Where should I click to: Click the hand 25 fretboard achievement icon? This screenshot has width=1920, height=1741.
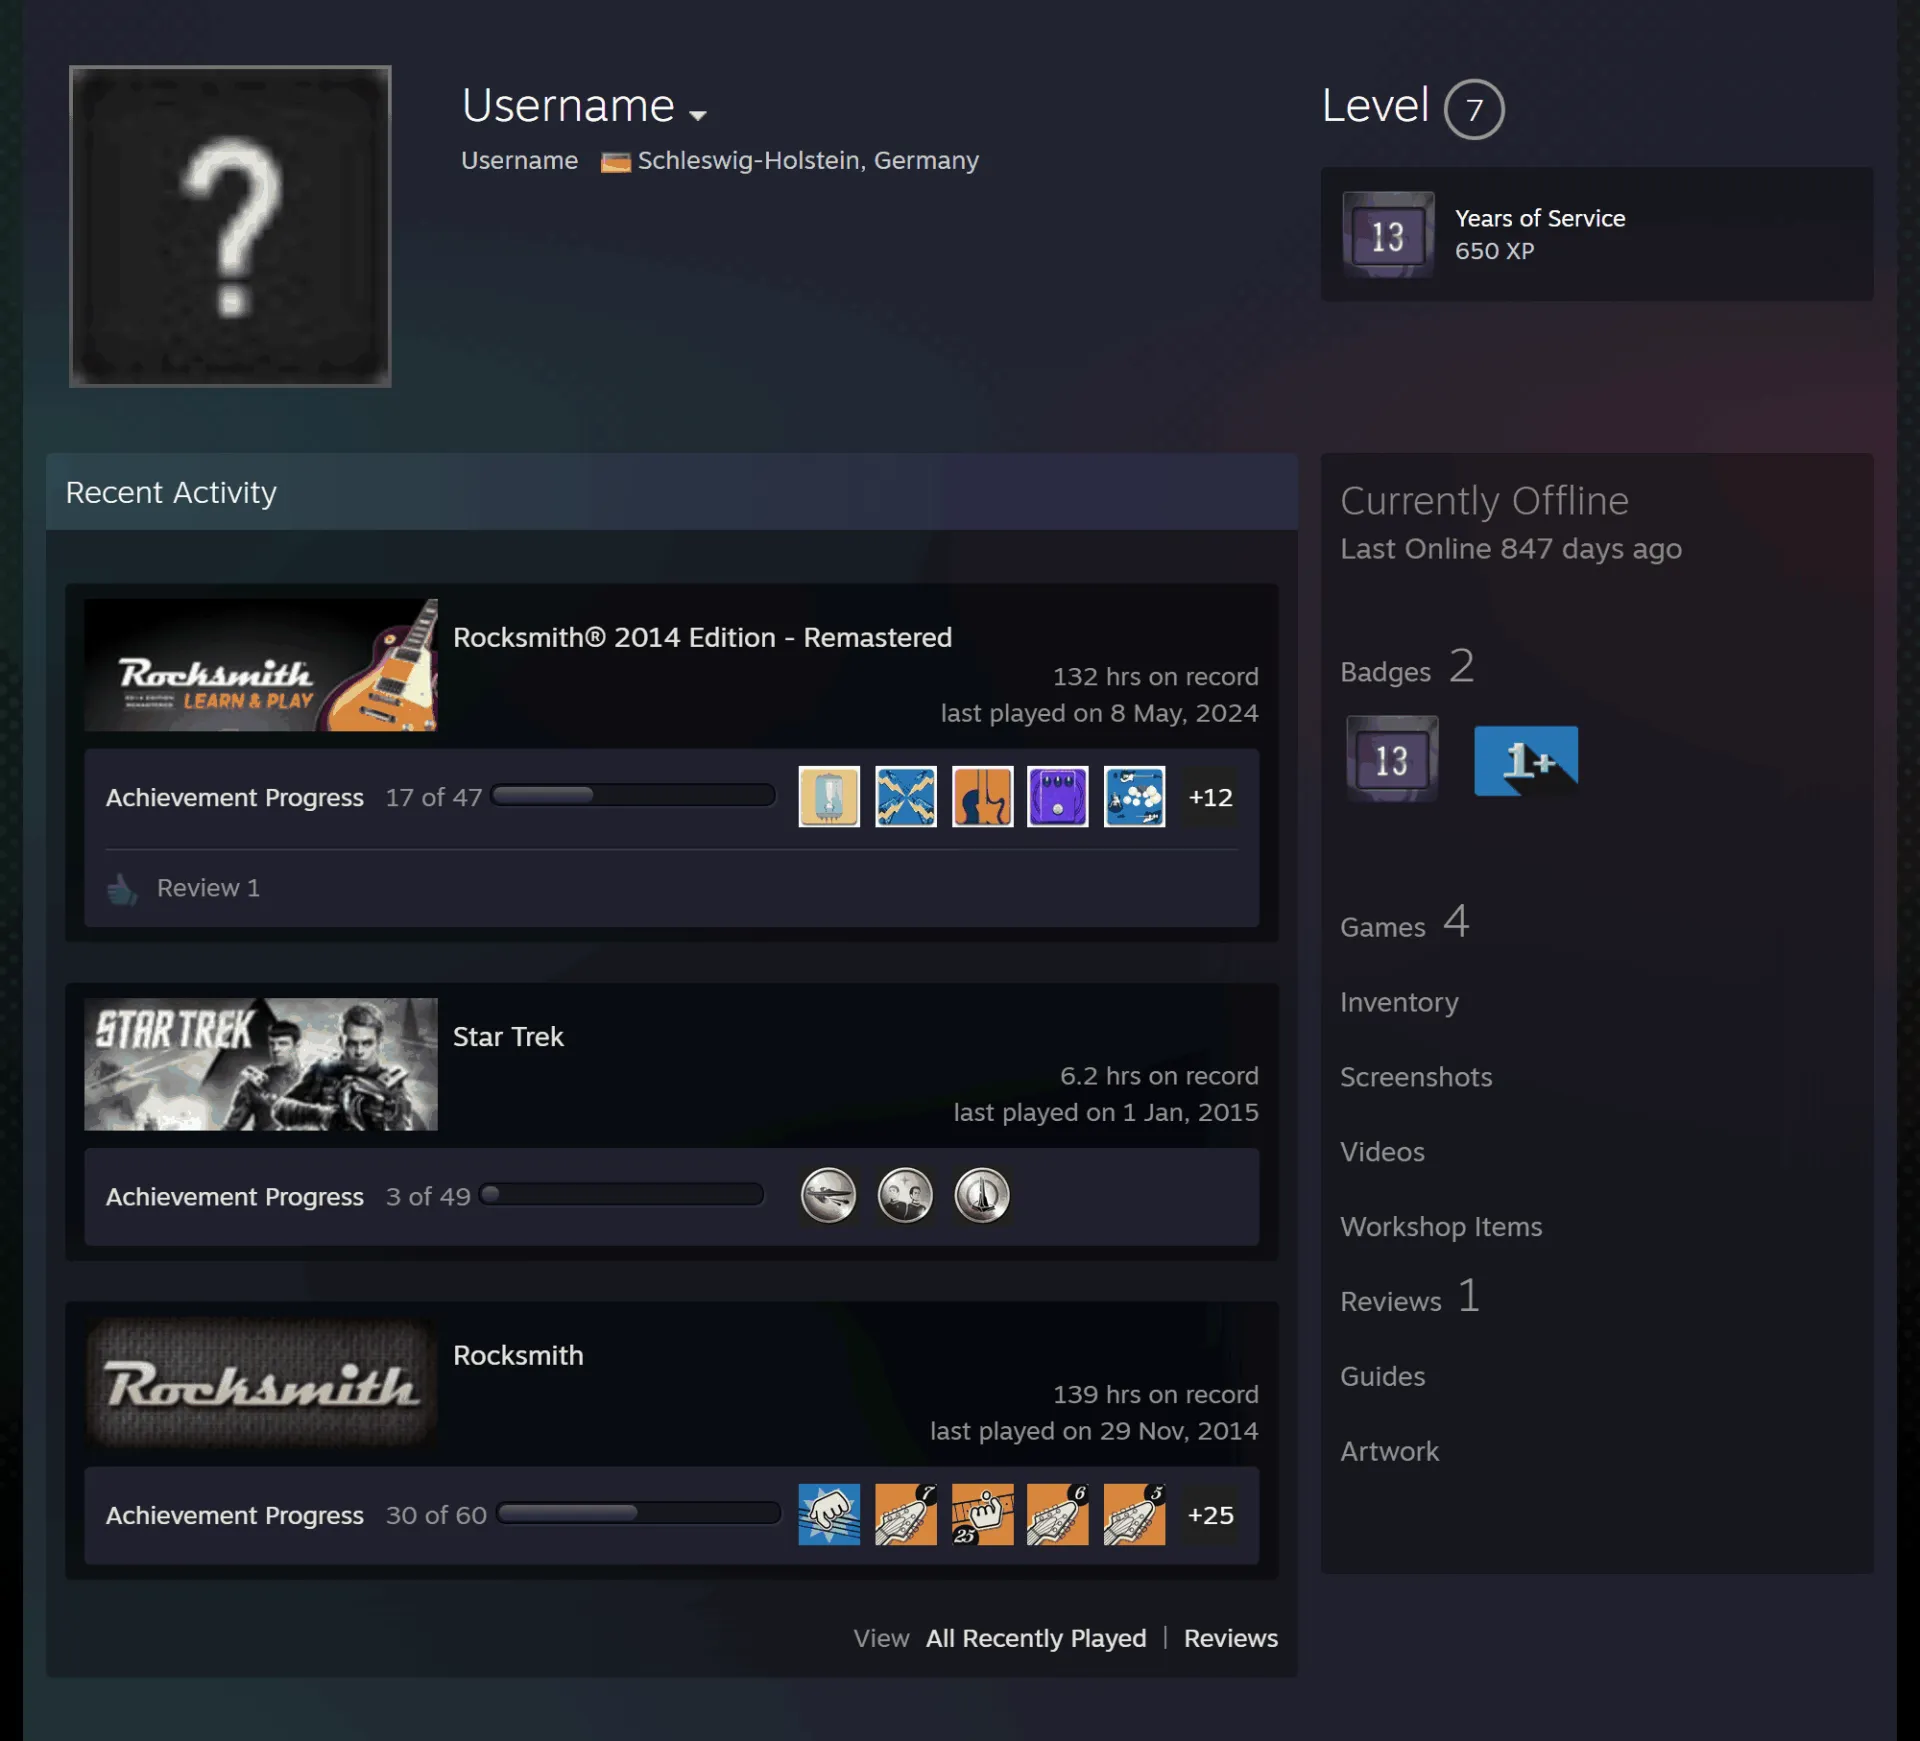[x=982, y=1515]
